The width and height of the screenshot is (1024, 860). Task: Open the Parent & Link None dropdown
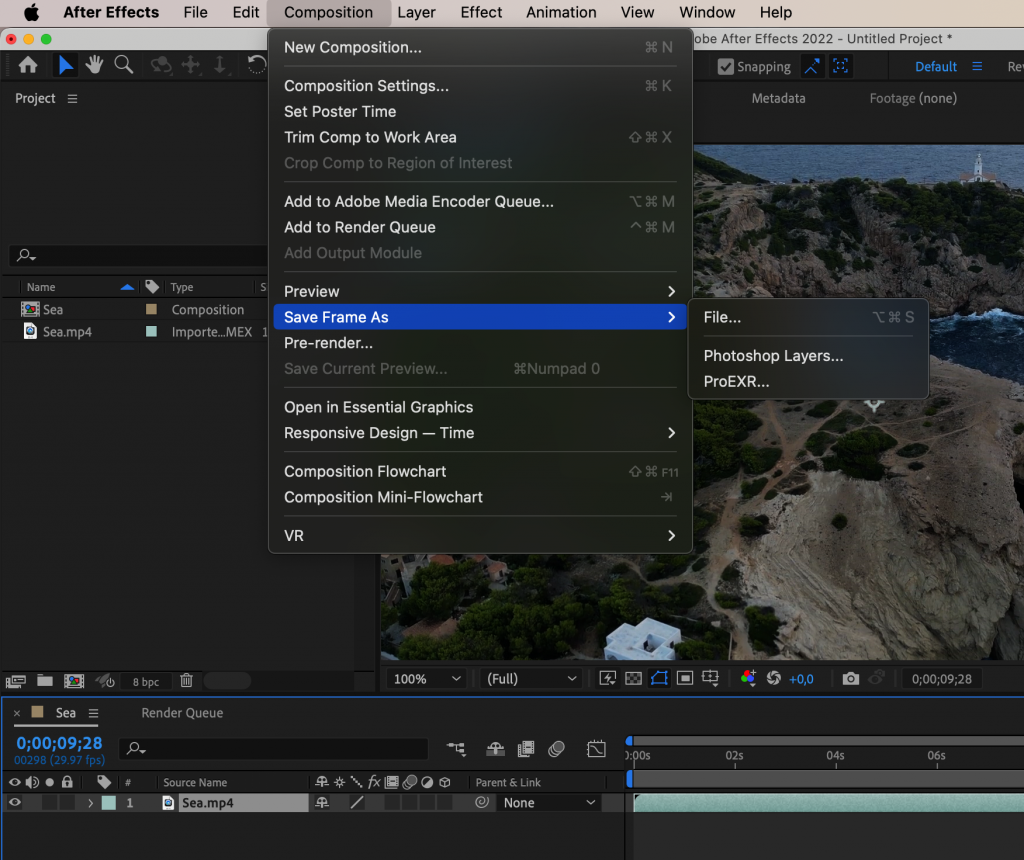(549, 802)
